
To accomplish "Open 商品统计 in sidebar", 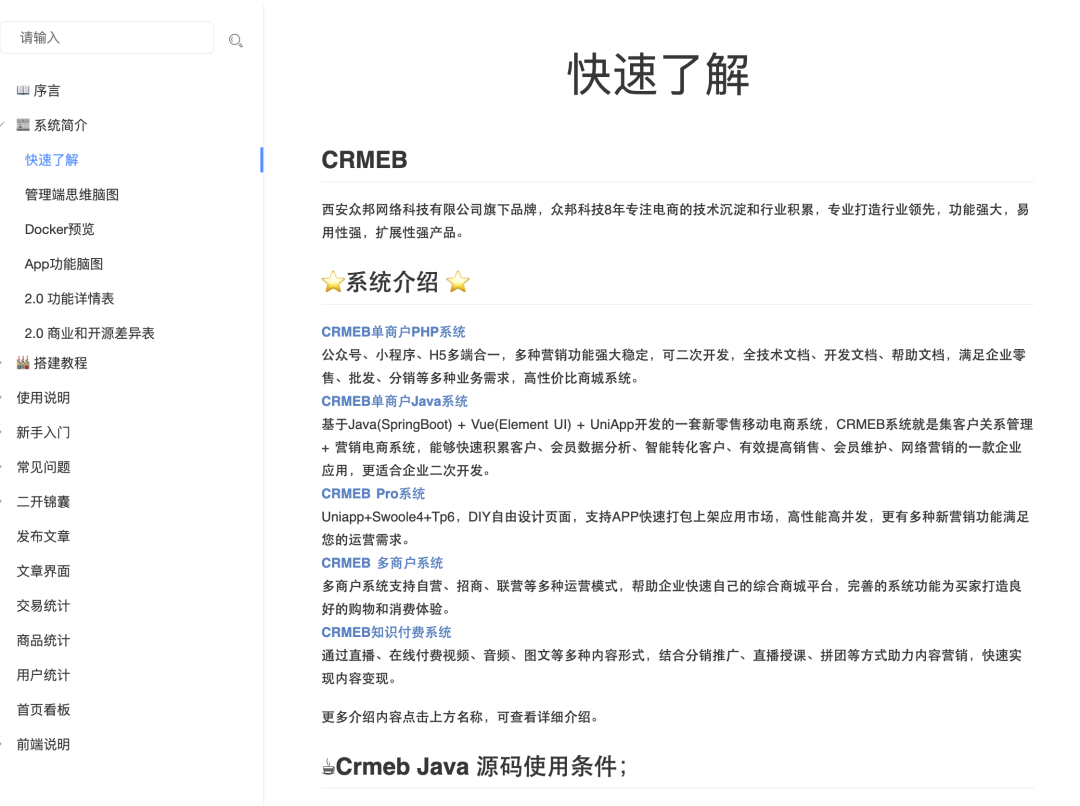I will [x=43, y=640].
